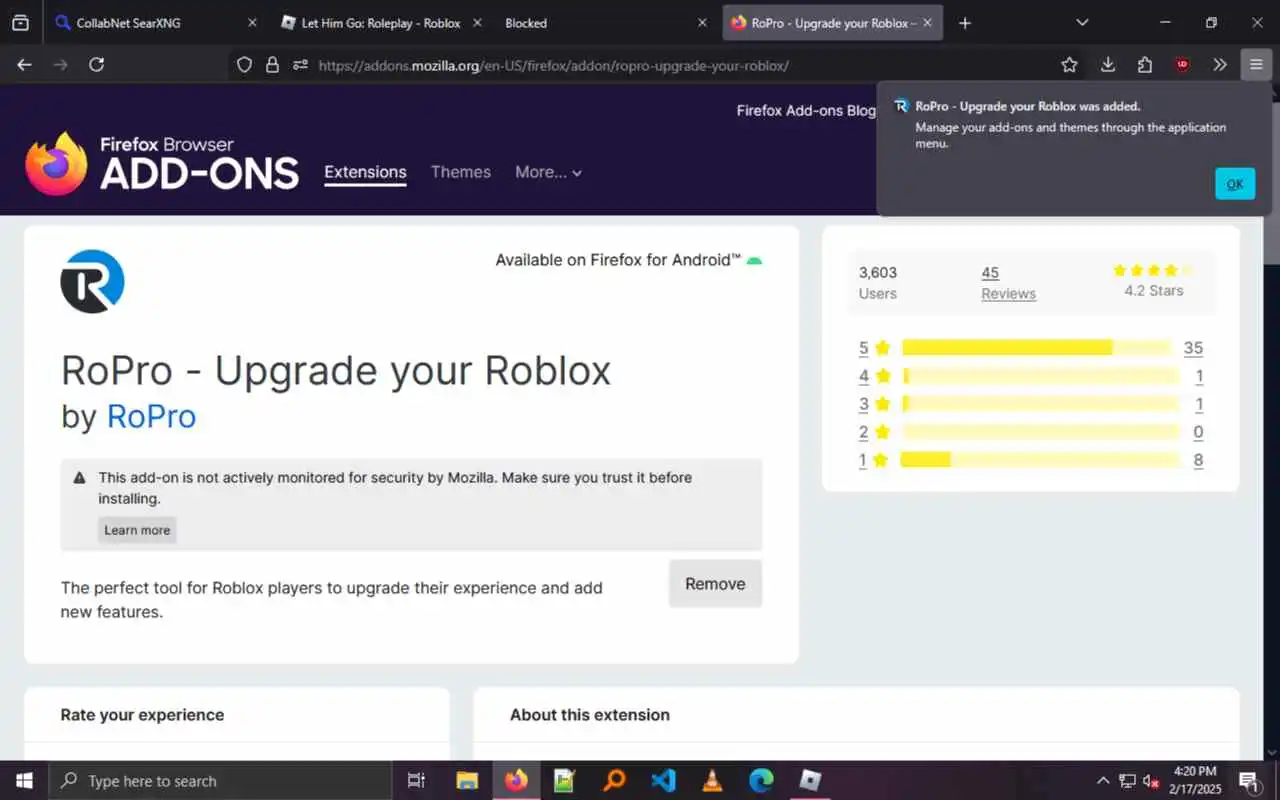Viewport: 1280px width, 800px height.
Task: Expand the More… menu
Action: [x=548, y=172]
